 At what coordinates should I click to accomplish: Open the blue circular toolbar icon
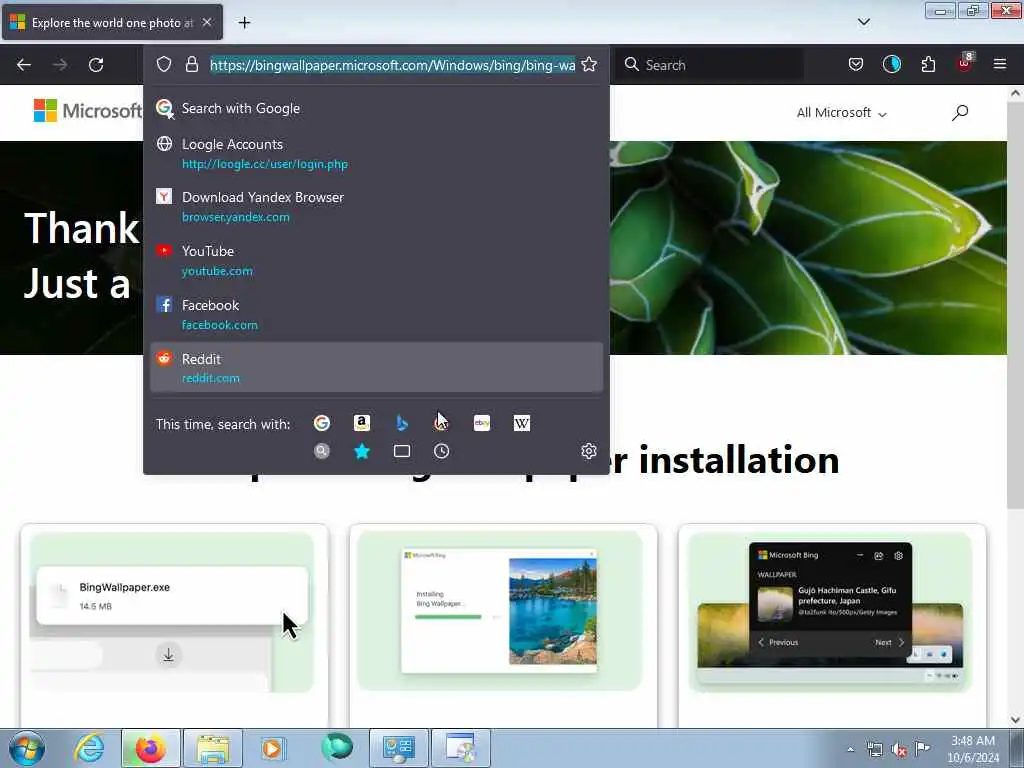click(x=892, y=64)
